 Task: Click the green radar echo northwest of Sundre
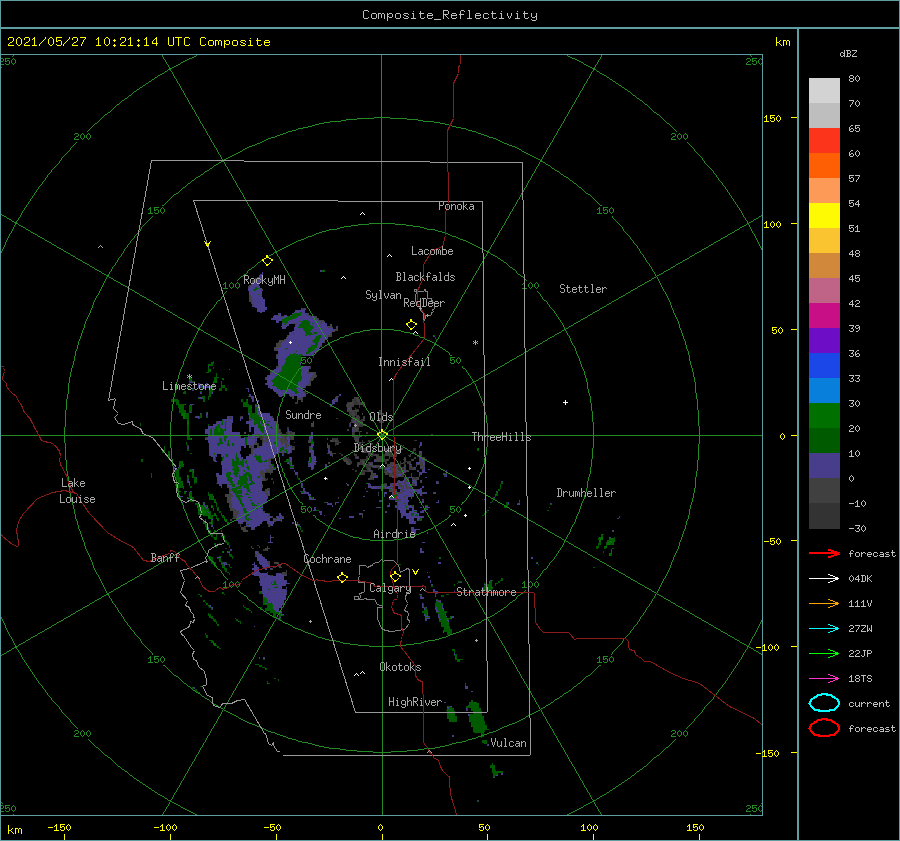coord(287,371)
